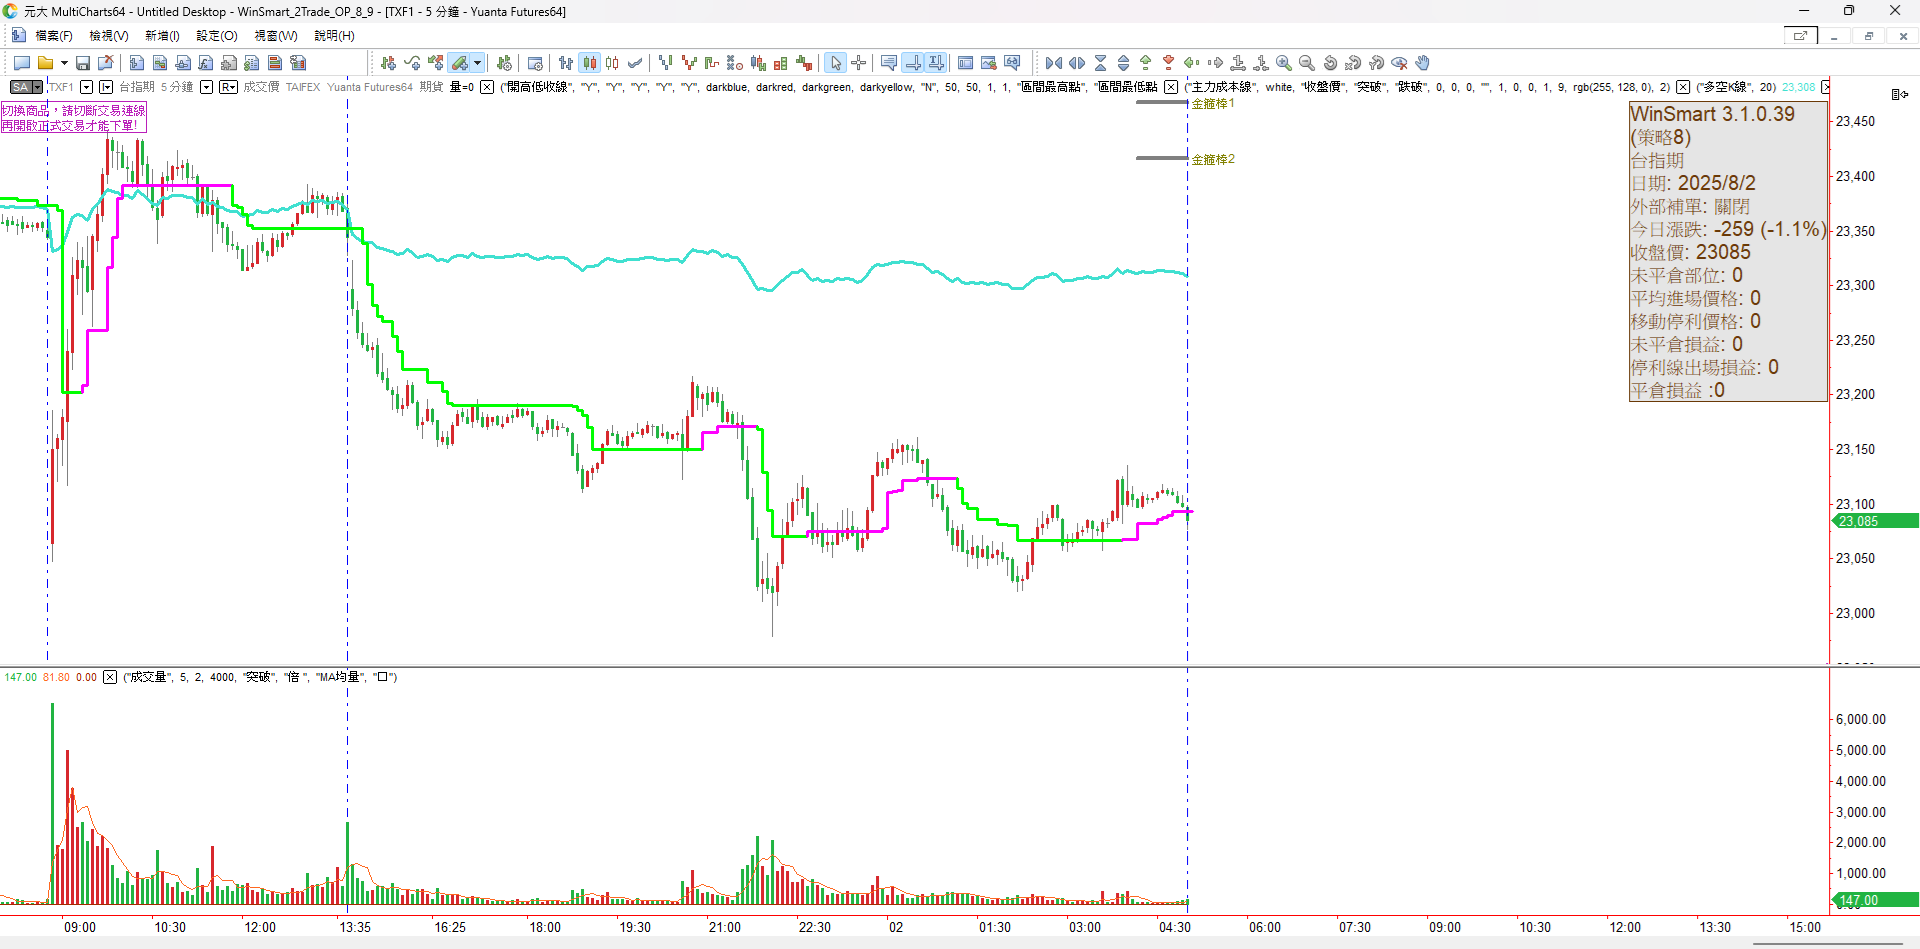Open the 檔案(F) menu
This screenshot has height=949, width=1920.
pos(54,36)
